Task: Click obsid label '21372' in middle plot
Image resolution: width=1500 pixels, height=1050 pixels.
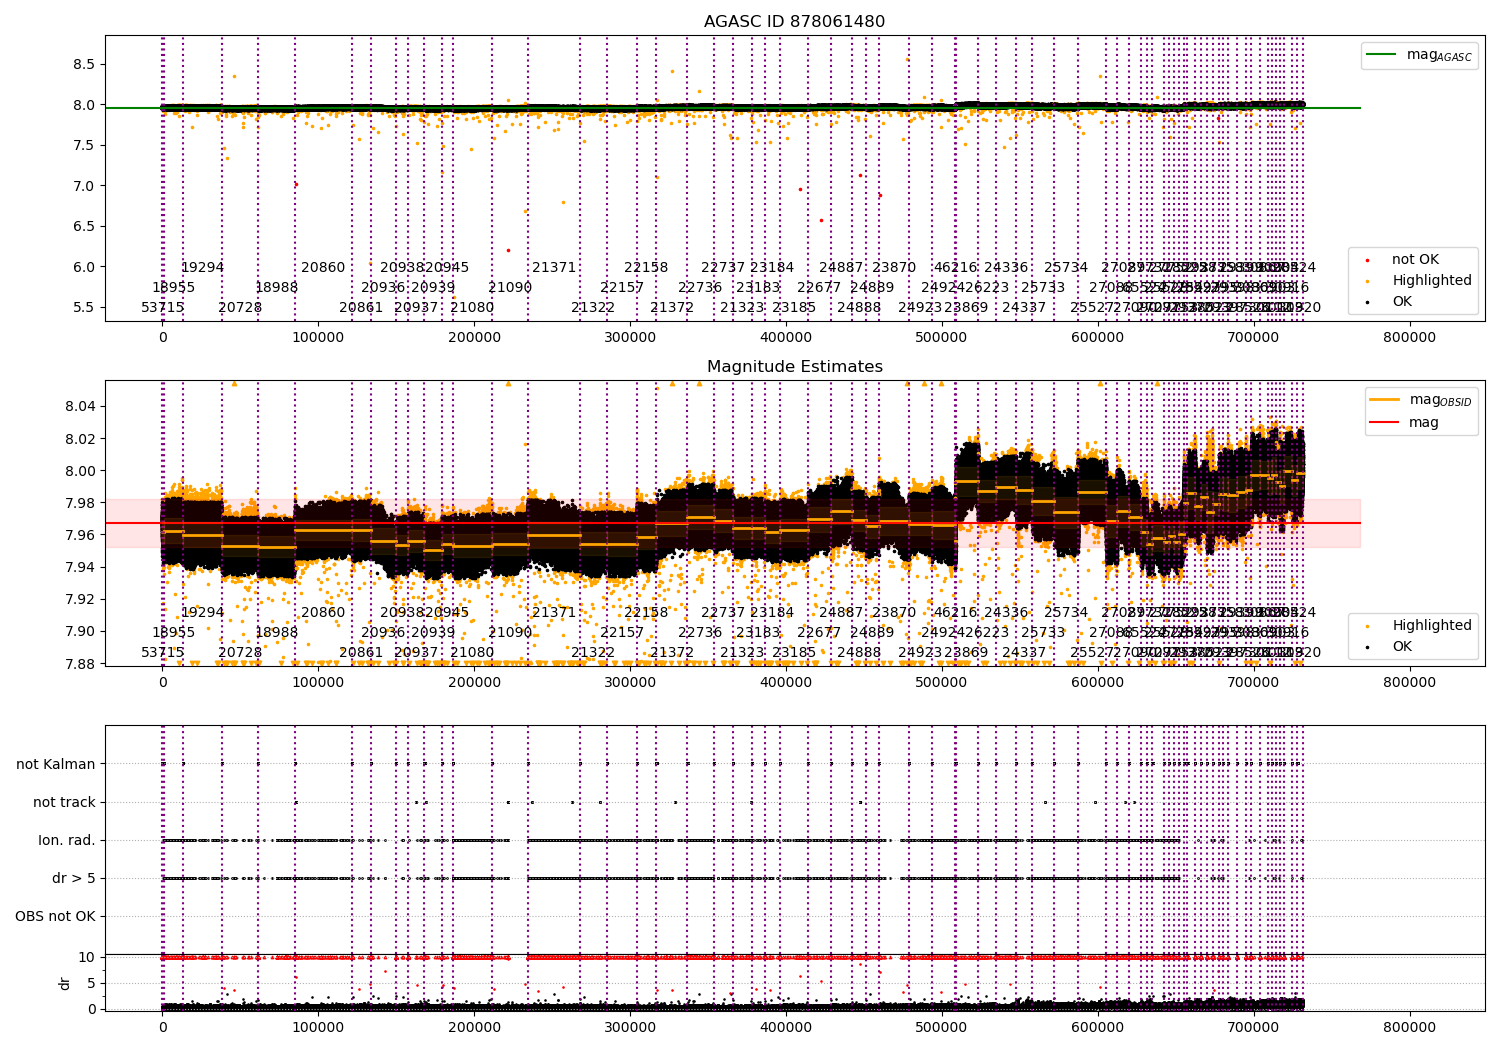Action: click(672, 652)
